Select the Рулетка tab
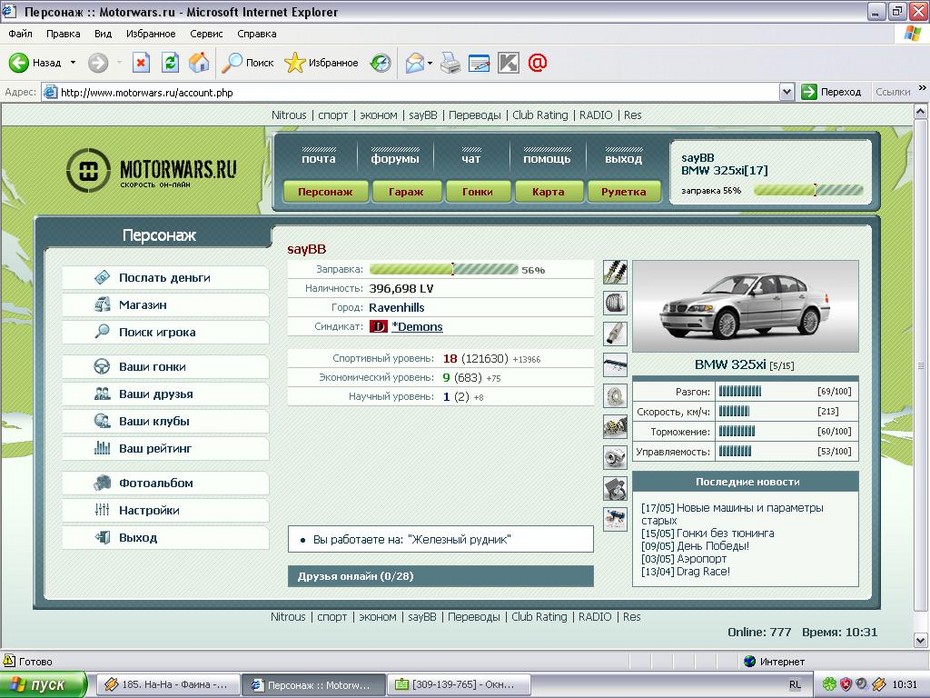 click(623, 192)
